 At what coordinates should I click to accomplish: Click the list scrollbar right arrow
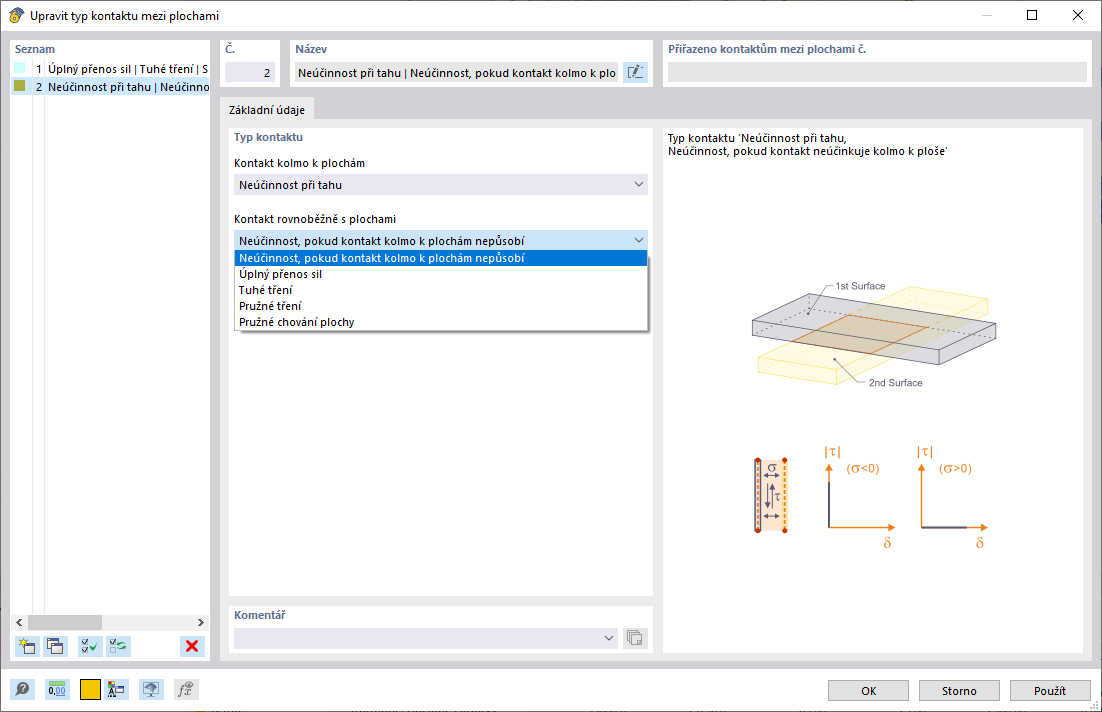pos(200,622)
